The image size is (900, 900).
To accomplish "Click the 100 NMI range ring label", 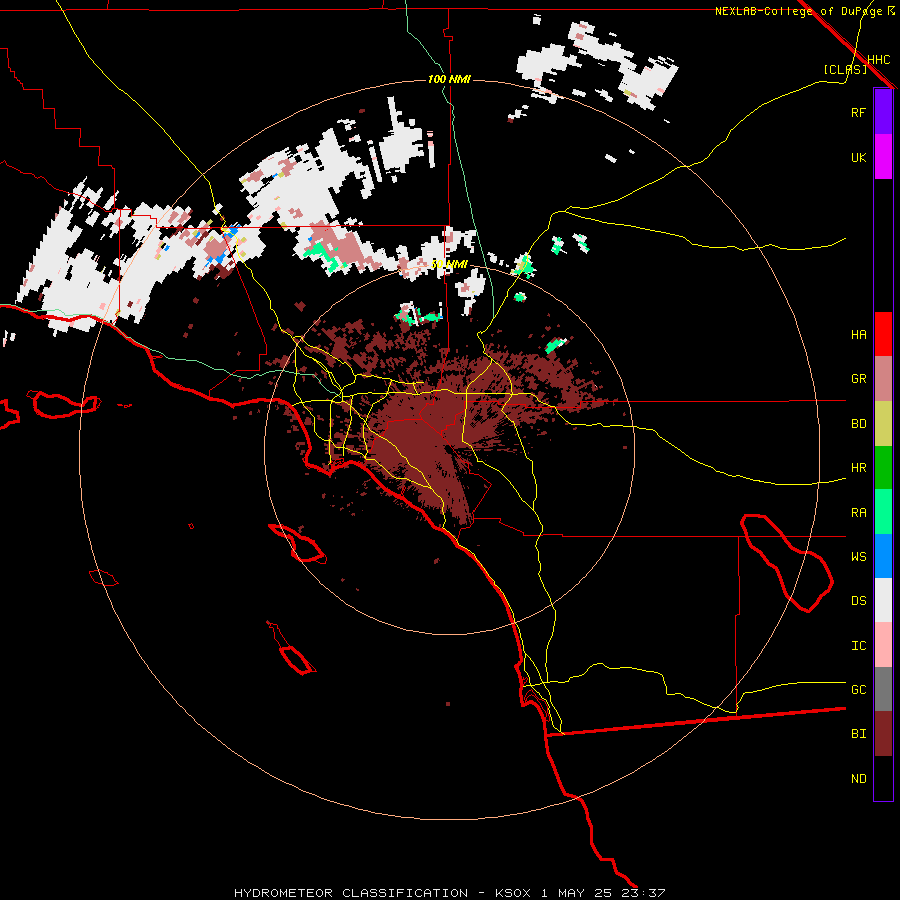I will (x=449, y=79).
